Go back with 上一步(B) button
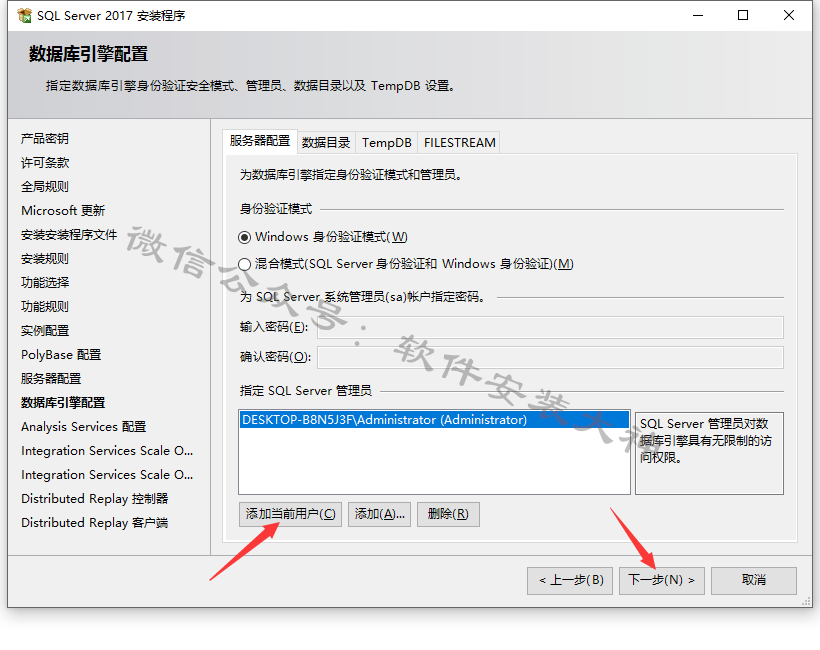This screenshot has width=820, height=650. (x=570, y=580)
